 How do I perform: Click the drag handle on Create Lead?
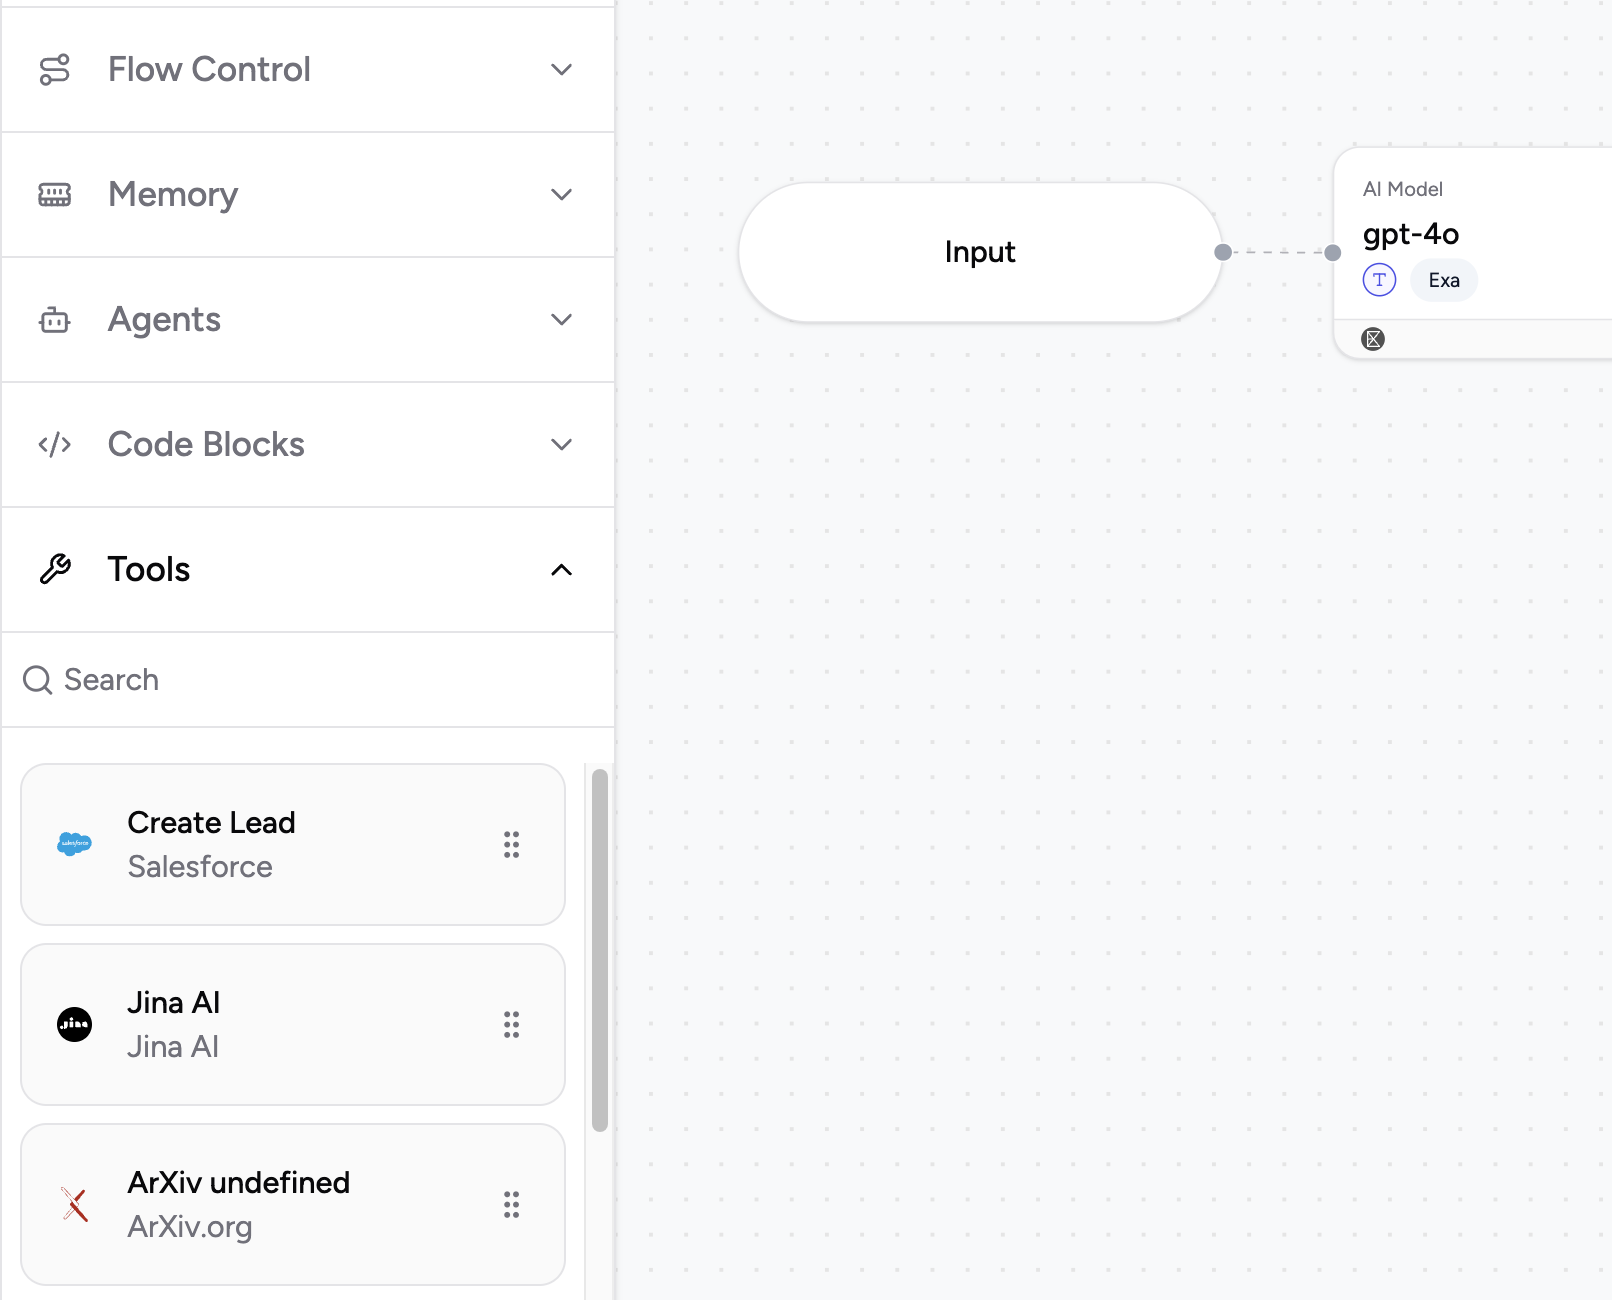[511, 845]
